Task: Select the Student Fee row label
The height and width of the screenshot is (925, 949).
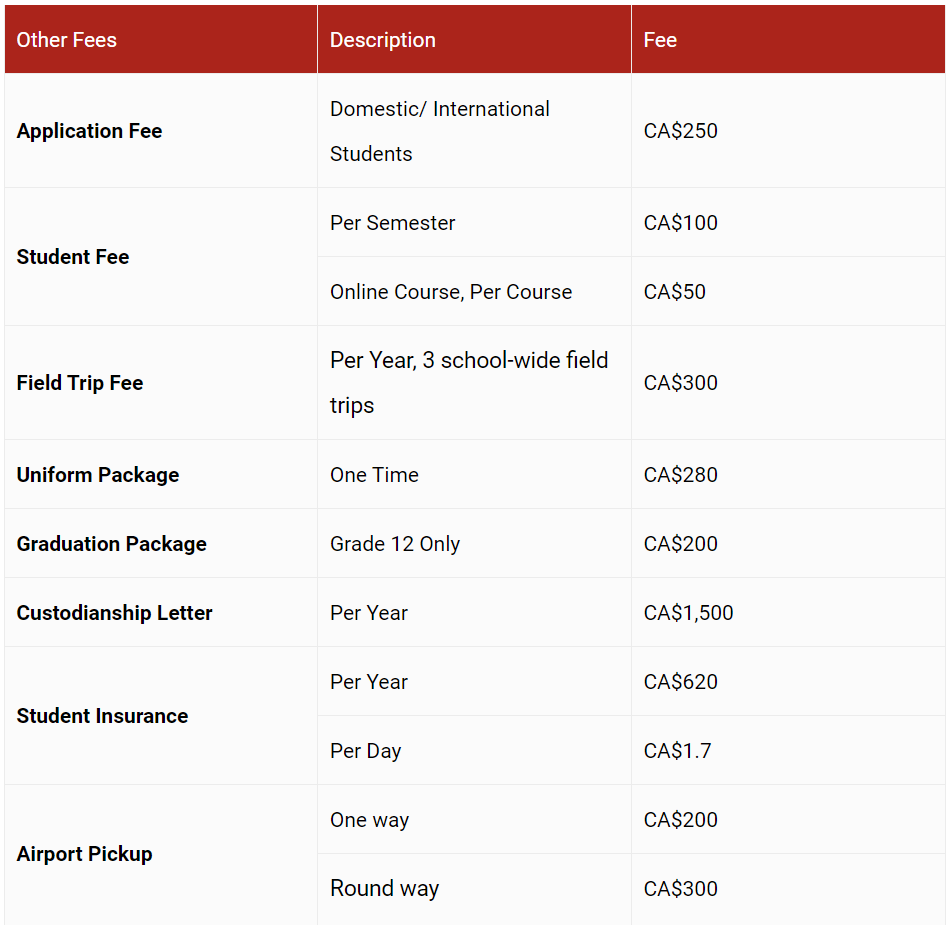Action: click(x=73, y=257)
